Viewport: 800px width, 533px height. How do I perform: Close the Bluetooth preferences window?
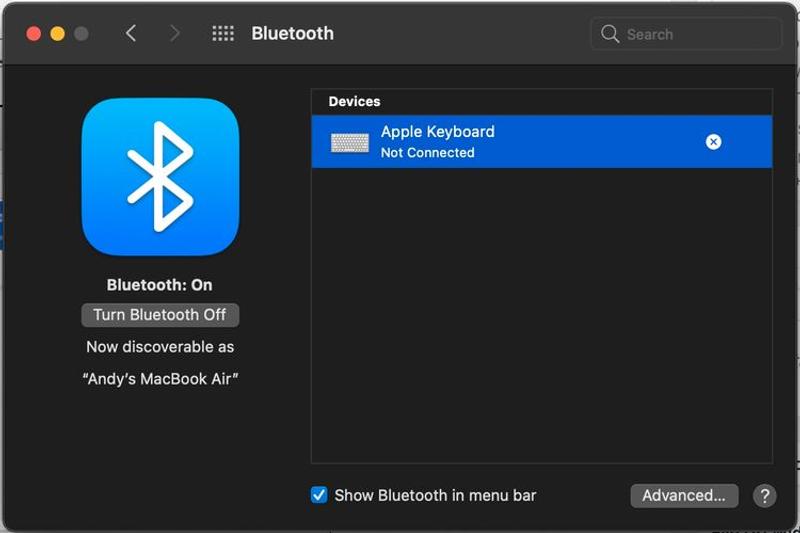(33, 34)
